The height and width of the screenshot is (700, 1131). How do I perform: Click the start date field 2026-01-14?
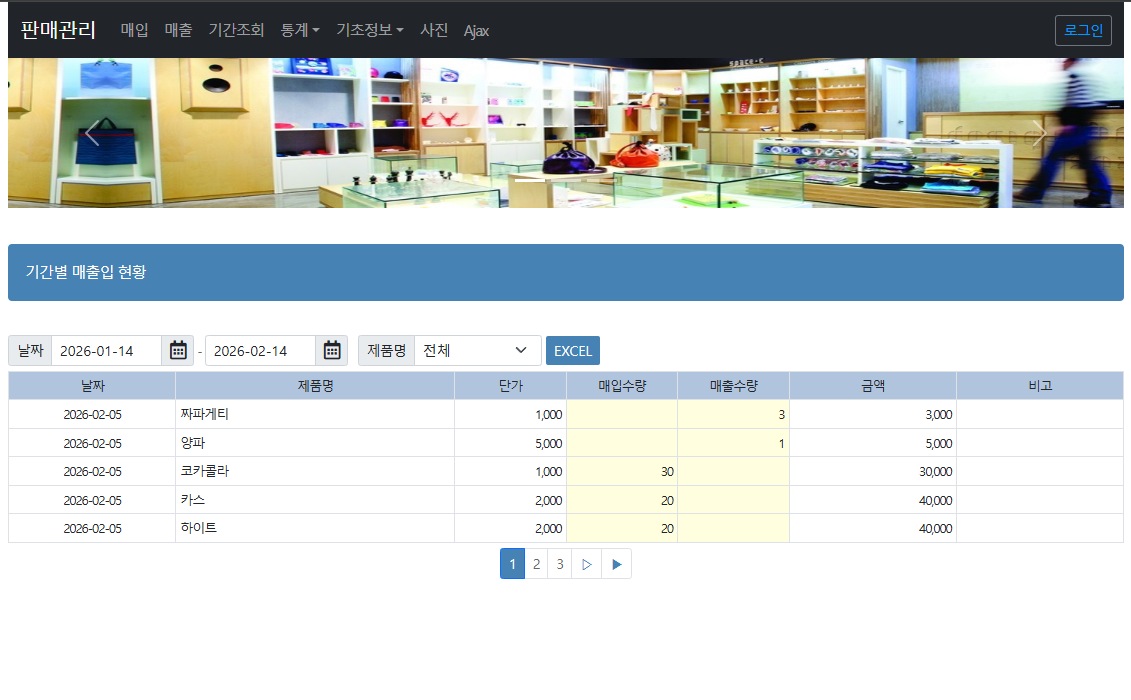click(106, 350)
